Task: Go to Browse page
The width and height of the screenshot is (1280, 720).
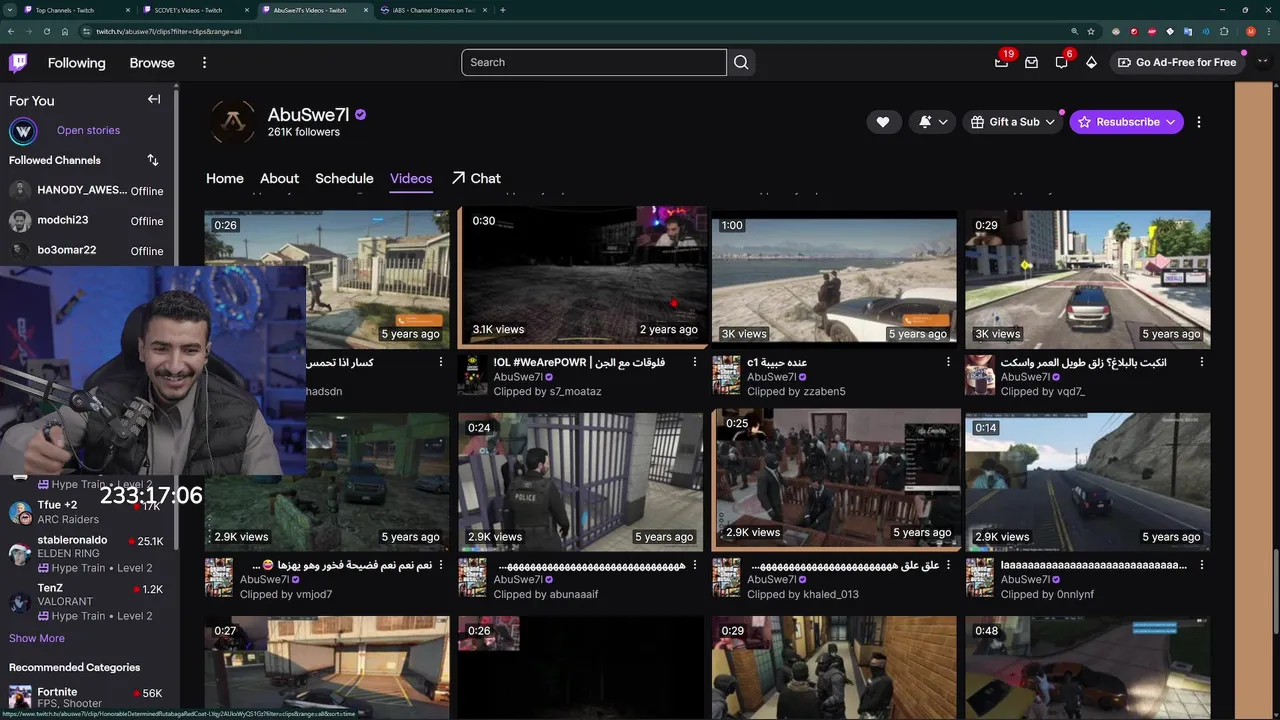Action: (152, 62)
